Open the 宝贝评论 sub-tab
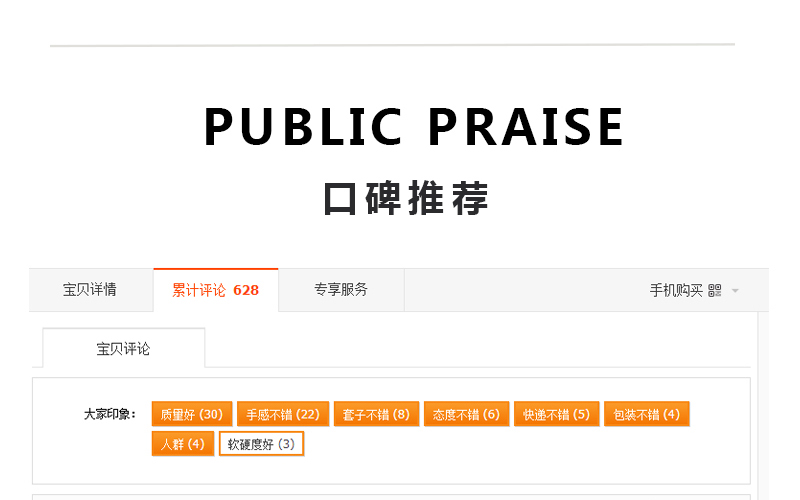 [x=123, y=349]
